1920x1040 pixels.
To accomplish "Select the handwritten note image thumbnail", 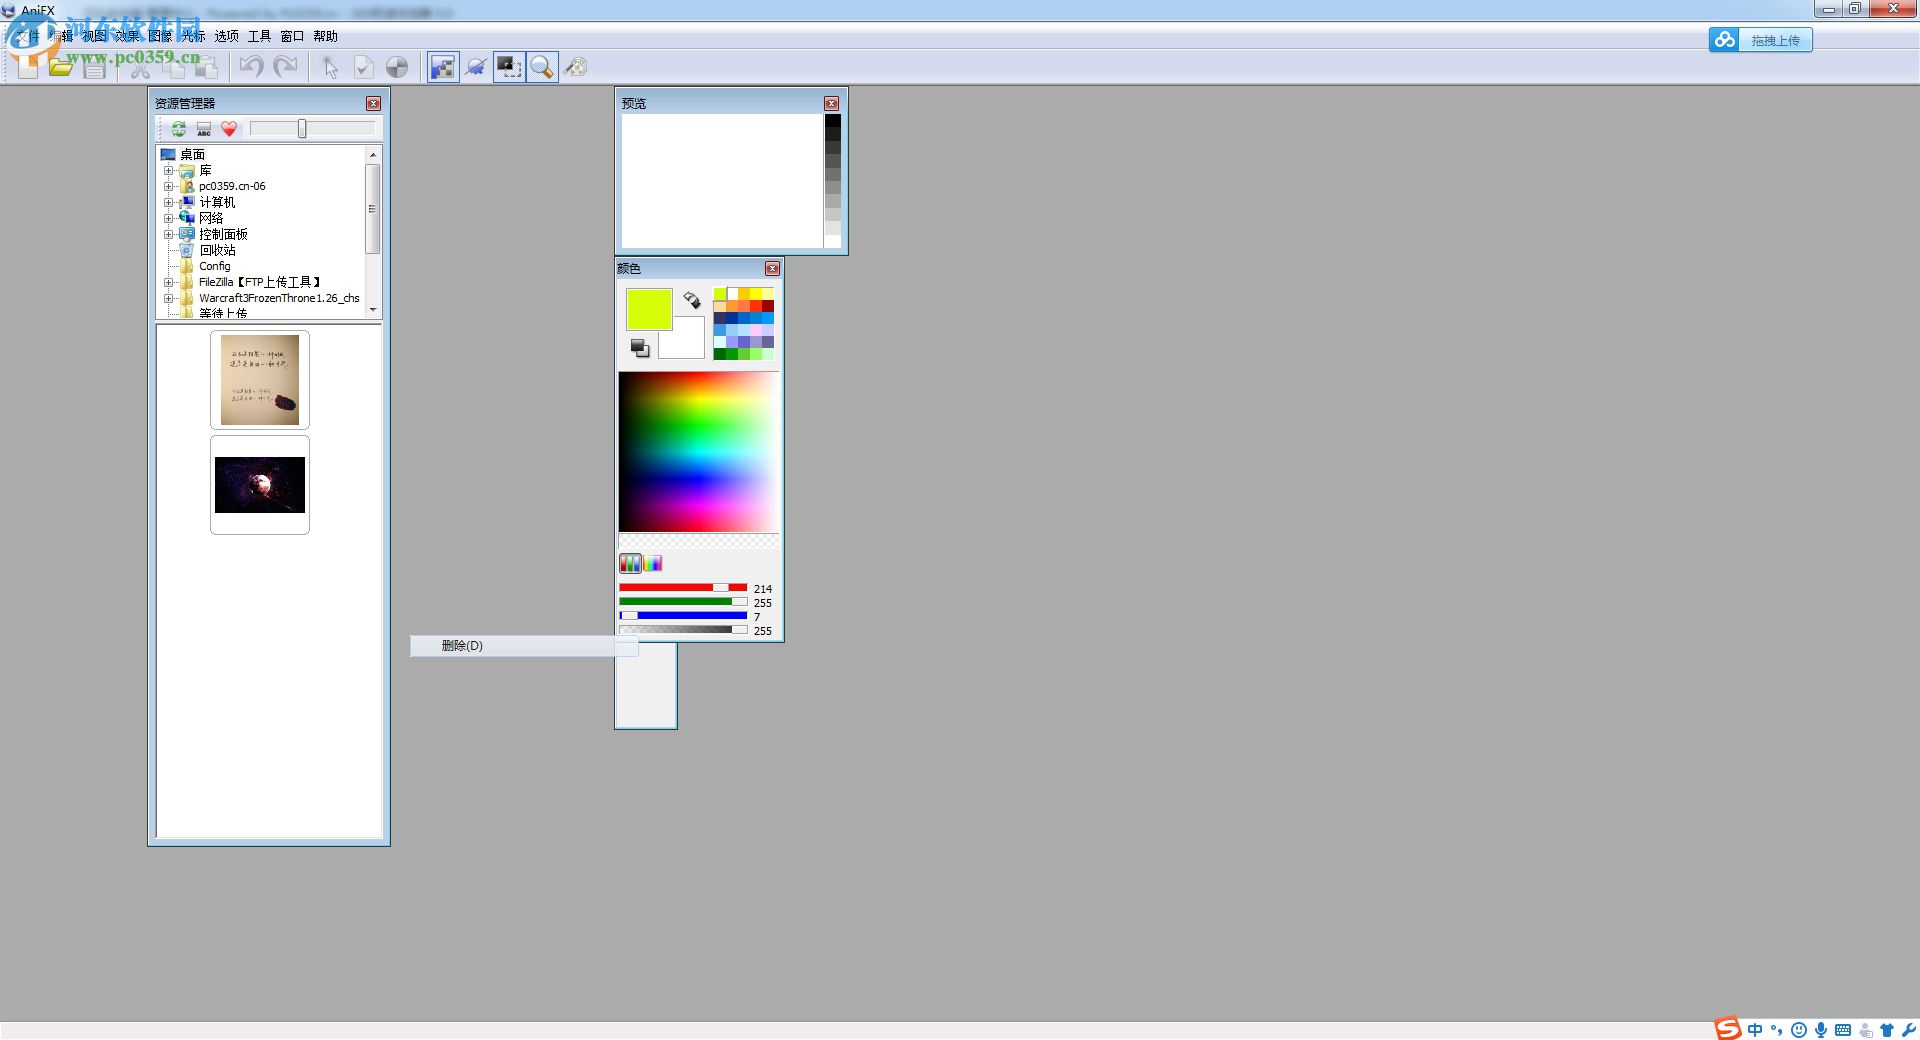I will click(260, 380).
